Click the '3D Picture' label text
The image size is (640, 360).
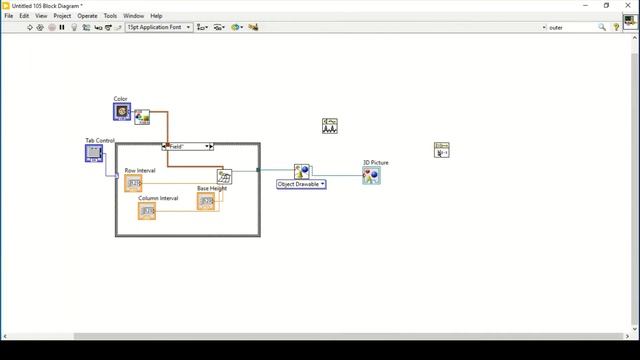[376, 162]
